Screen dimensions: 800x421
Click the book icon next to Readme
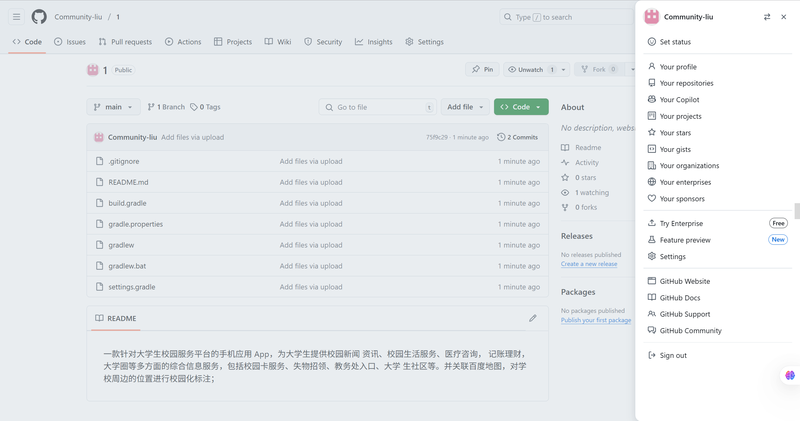pos(565,147)
